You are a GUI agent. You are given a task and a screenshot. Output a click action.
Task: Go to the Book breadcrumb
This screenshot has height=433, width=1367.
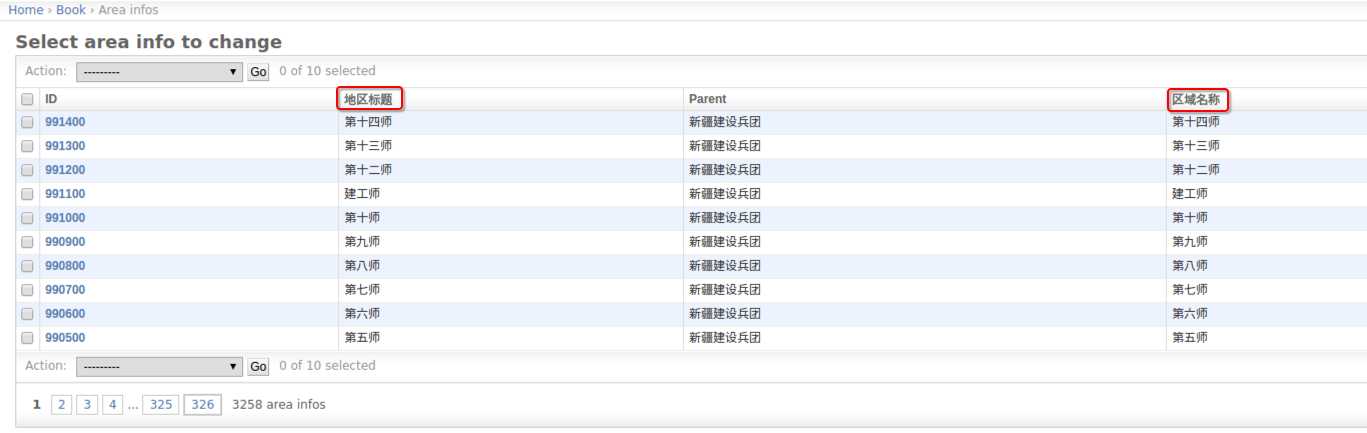click(x=71, y=10)
